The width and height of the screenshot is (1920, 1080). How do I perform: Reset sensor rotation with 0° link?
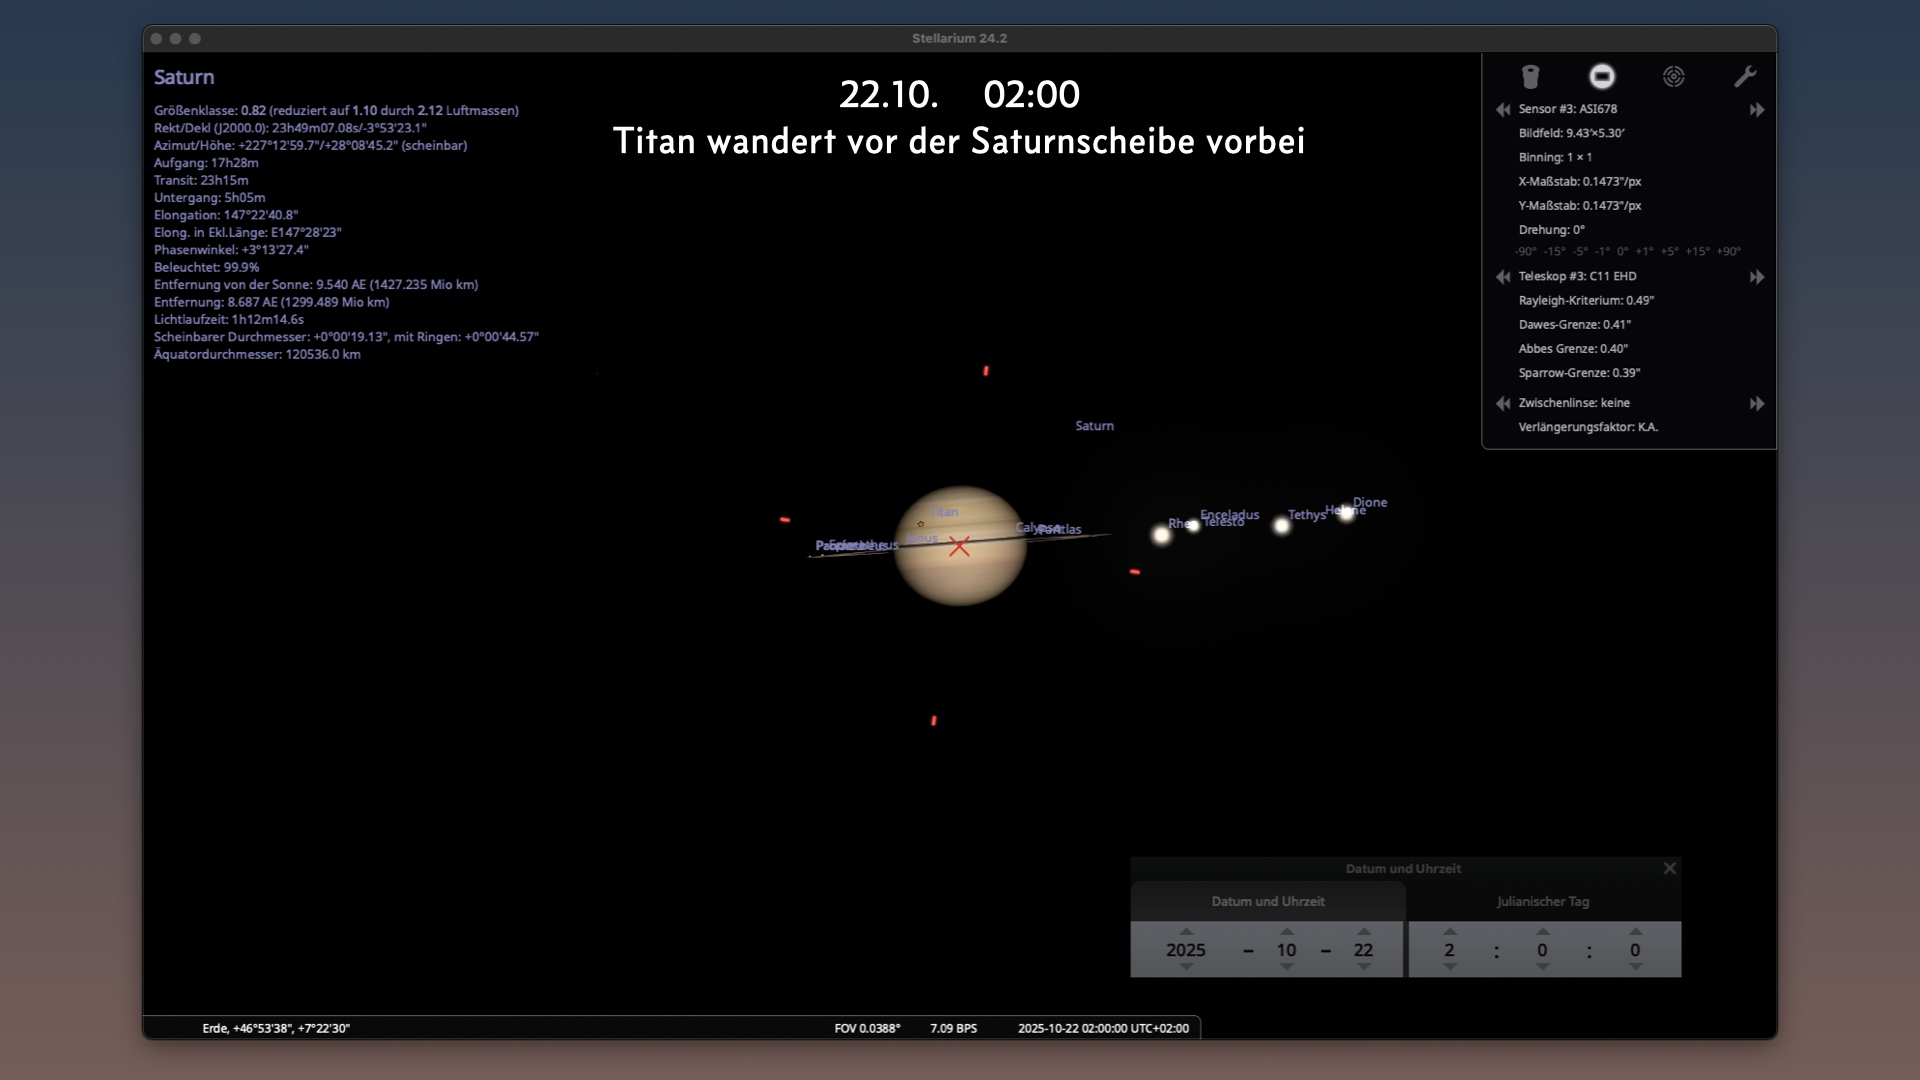tap(1622, 252)
